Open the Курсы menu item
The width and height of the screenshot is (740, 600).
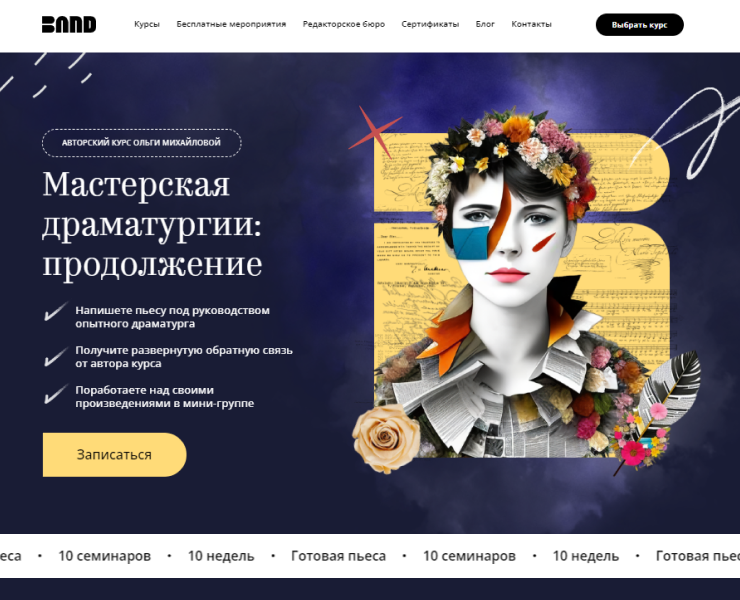pos(147,24)
